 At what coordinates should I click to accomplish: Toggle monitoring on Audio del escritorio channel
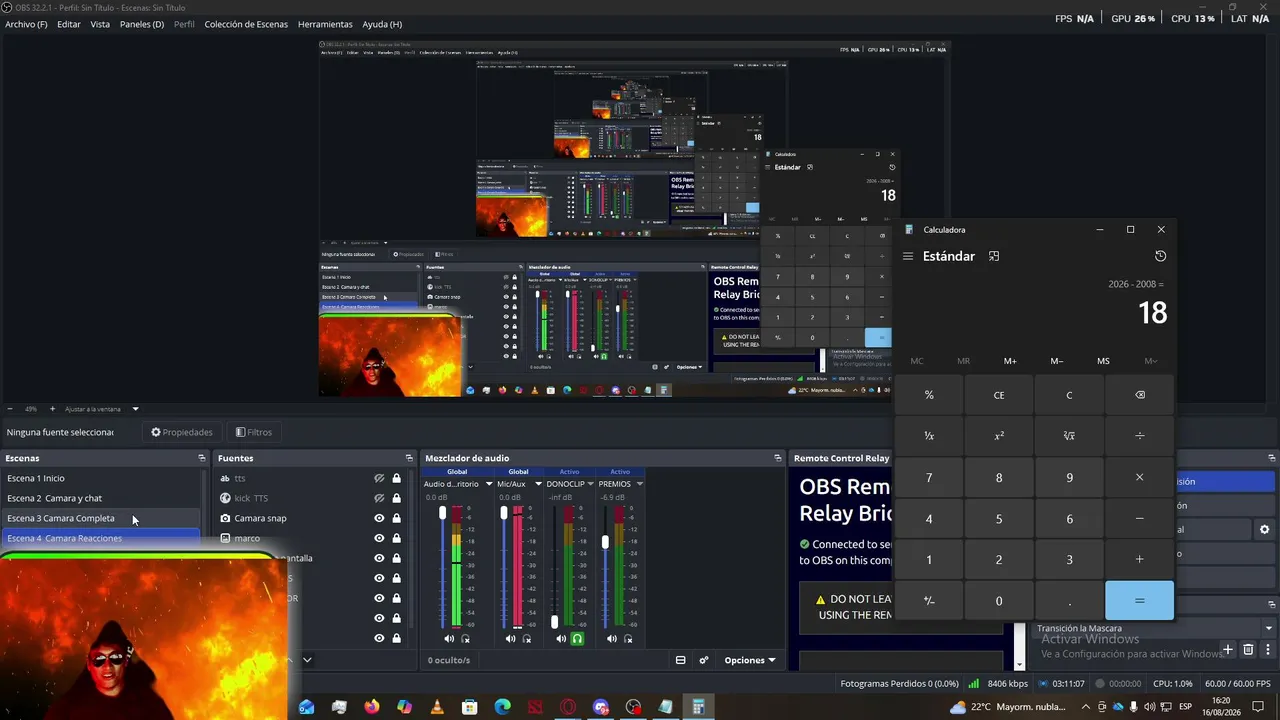click(x=465, y=638)
